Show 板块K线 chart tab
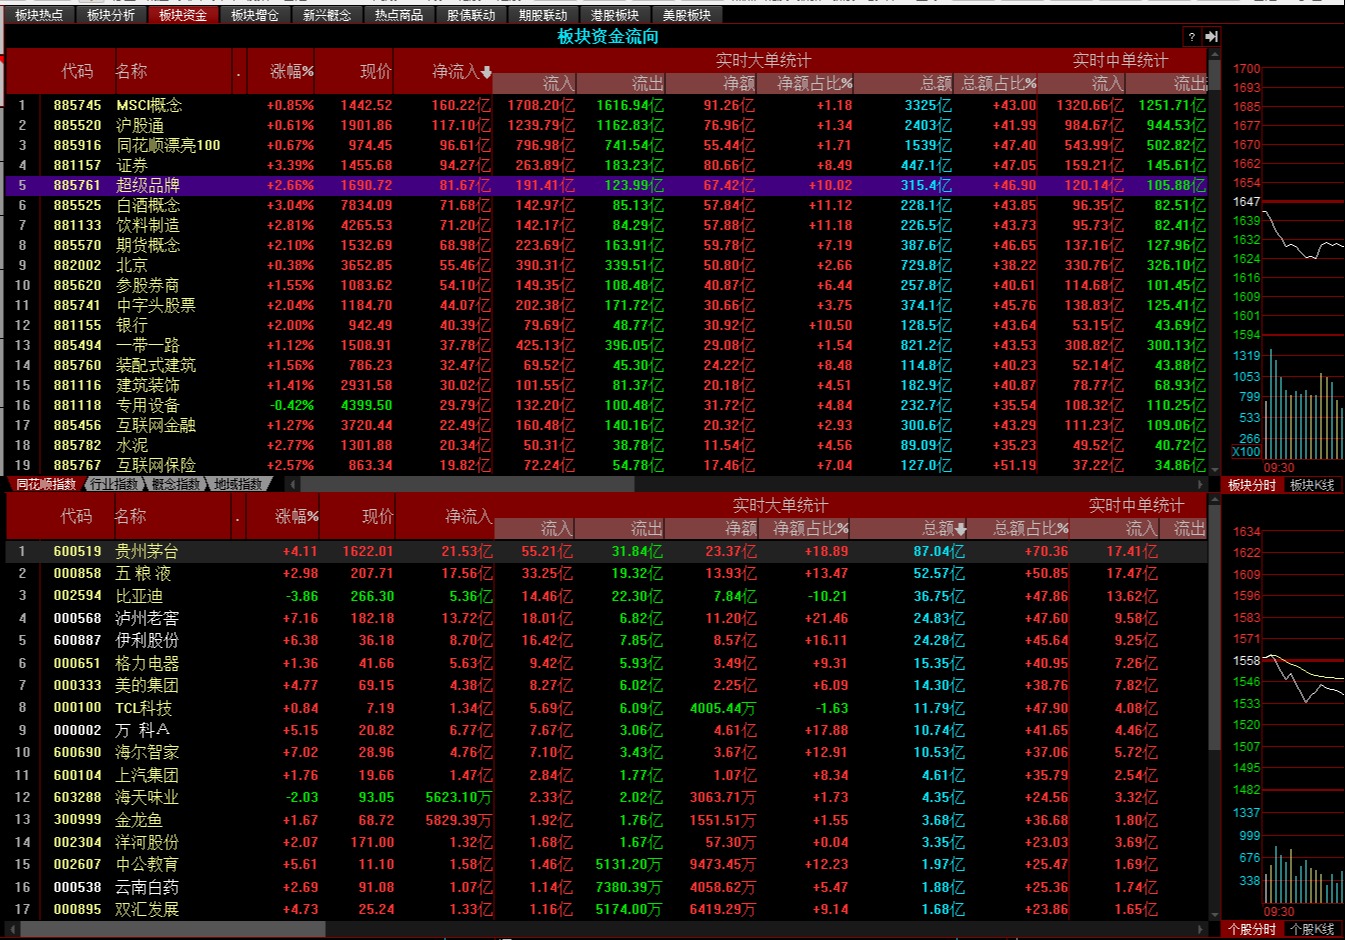The width and height of the screenshot is (1345, 940). (1312, 485)
